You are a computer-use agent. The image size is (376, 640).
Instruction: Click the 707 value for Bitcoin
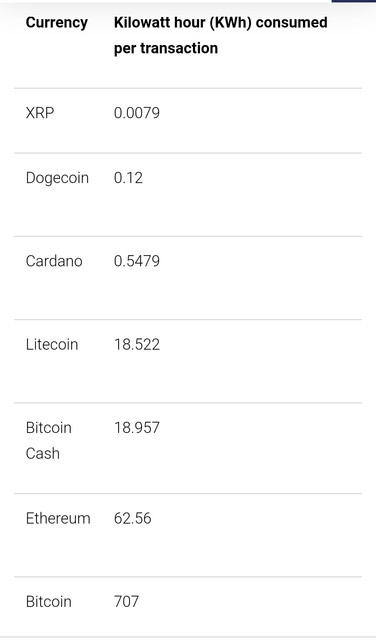tap(126, 602)
